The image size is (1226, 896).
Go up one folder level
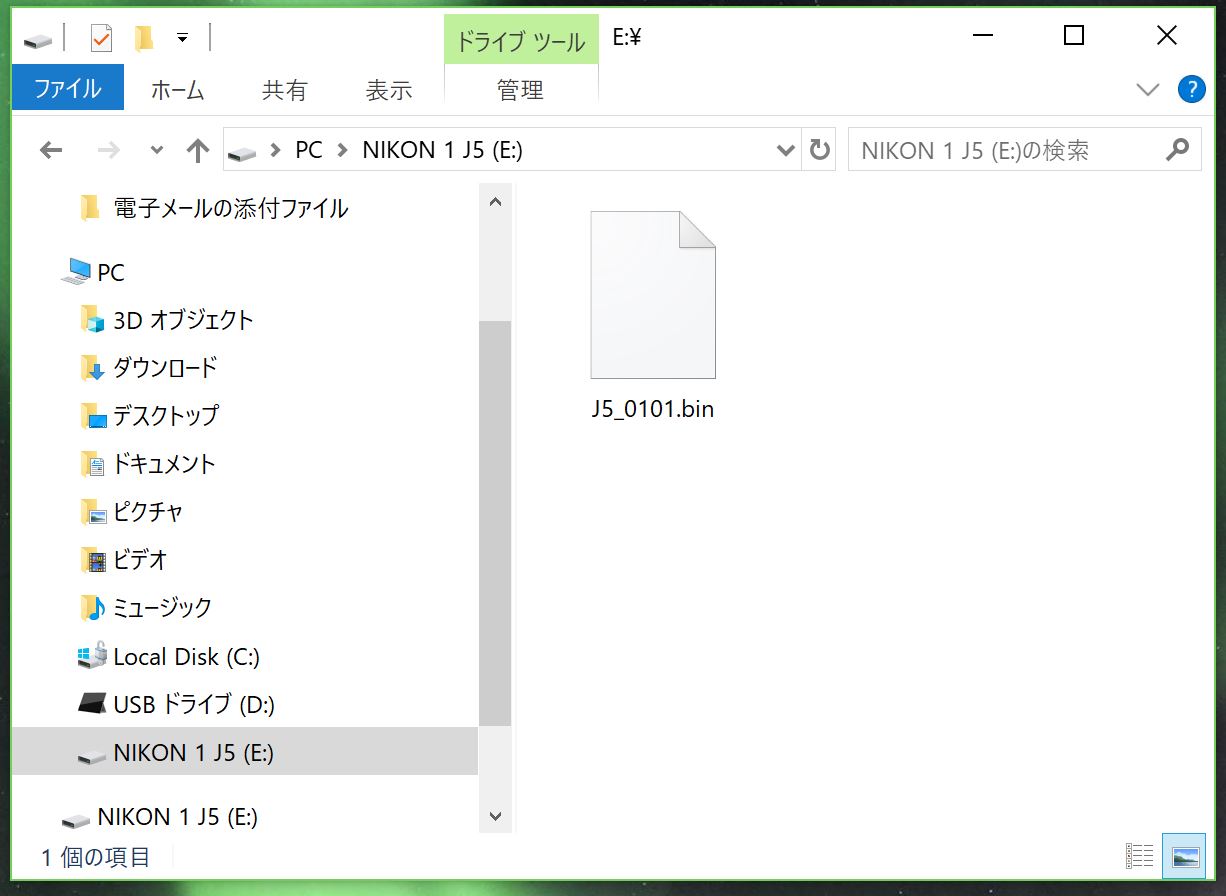coord(198,150)
